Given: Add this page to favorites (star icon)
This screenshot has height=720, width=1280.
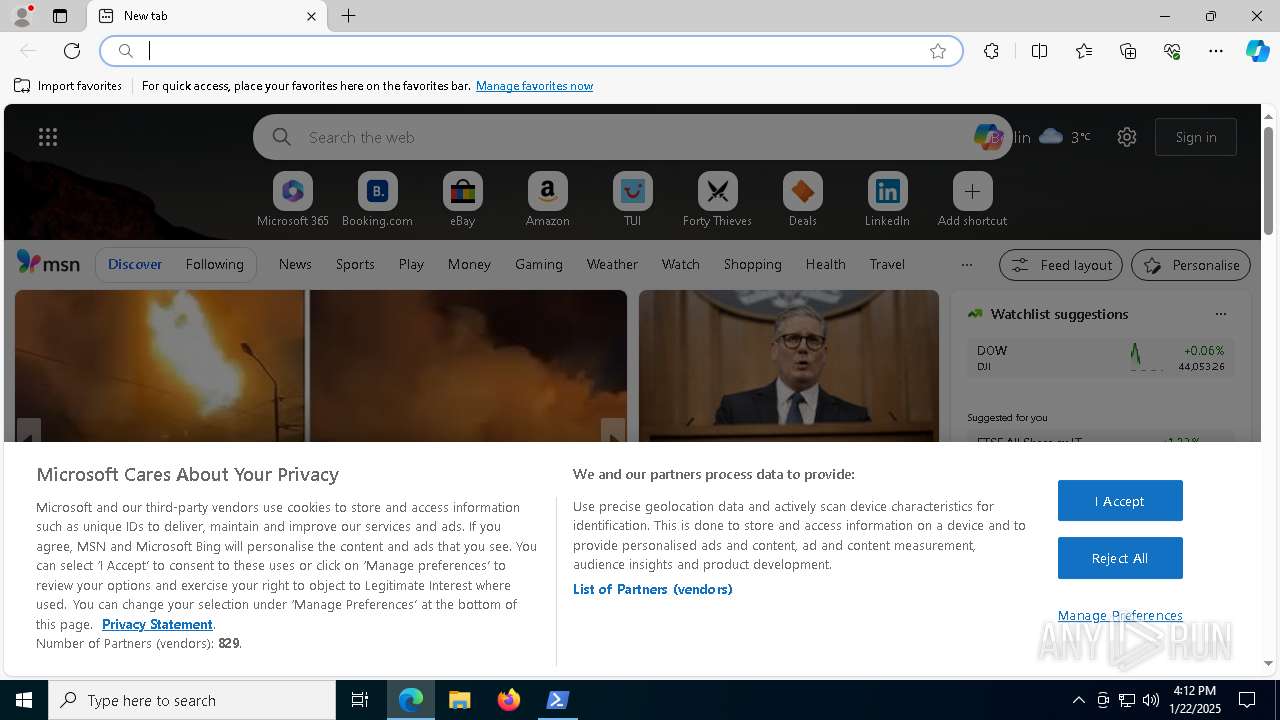Looking at the screenshot, I should [938, 51].
